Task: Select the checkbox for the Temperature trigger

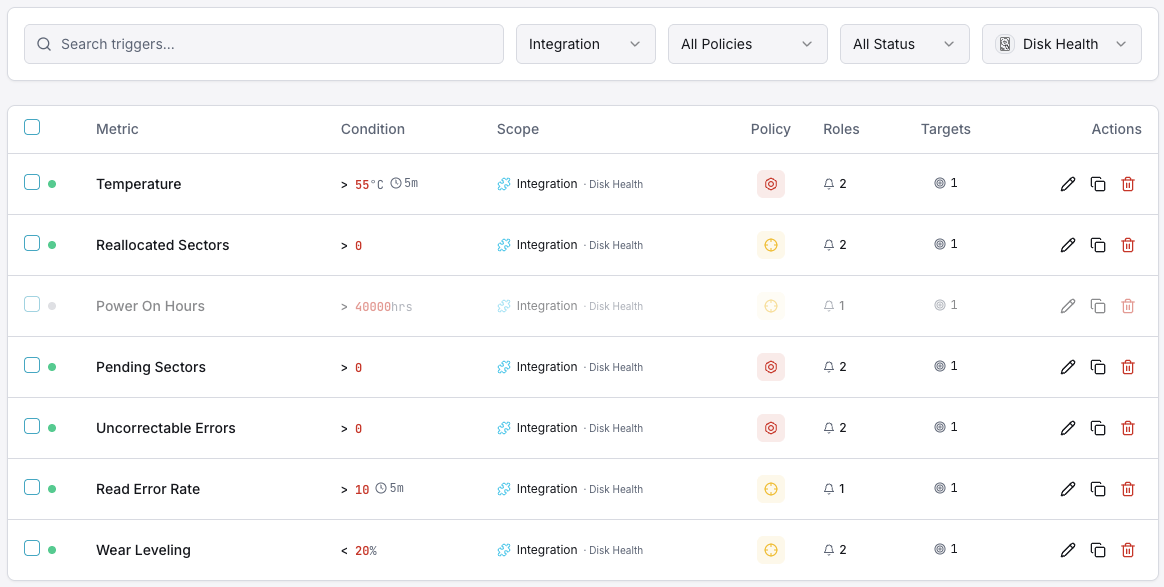Action: (32, 184)
